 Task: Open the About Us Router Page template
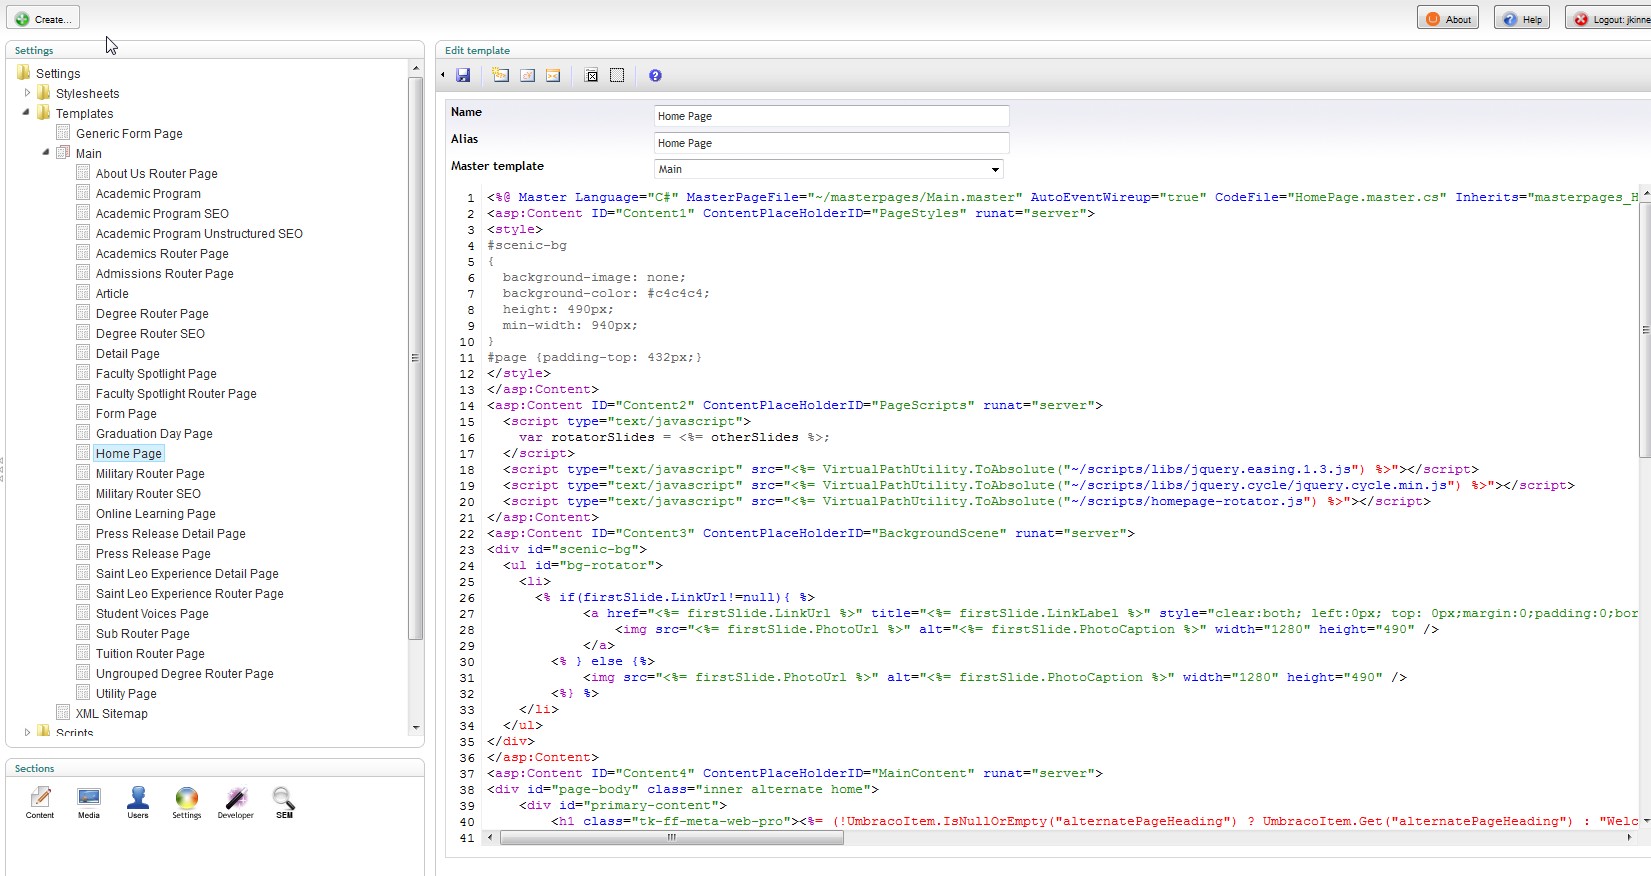click(156, 173)
